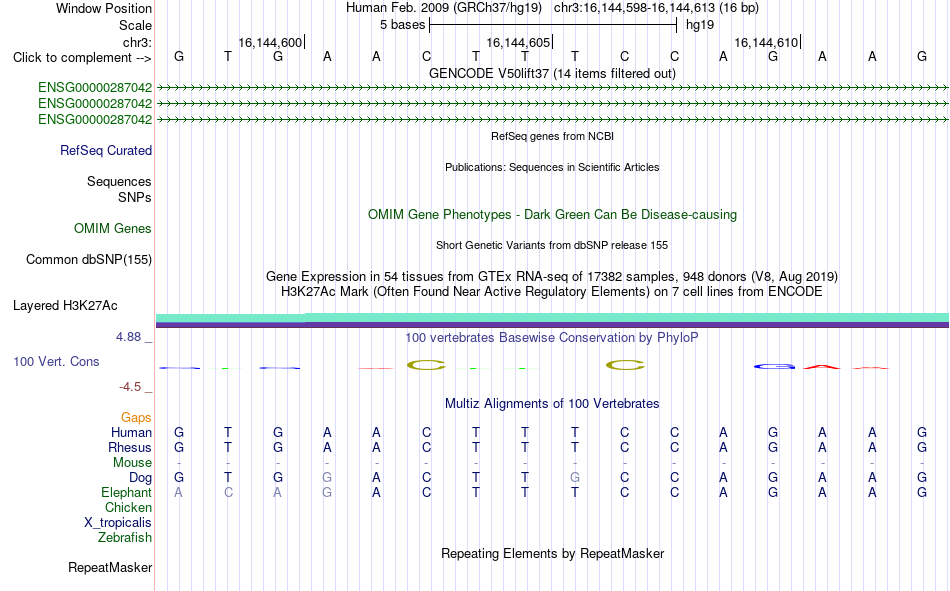Click 'Short Genetic Variants from dbSNP release 155'

point(552,245)
